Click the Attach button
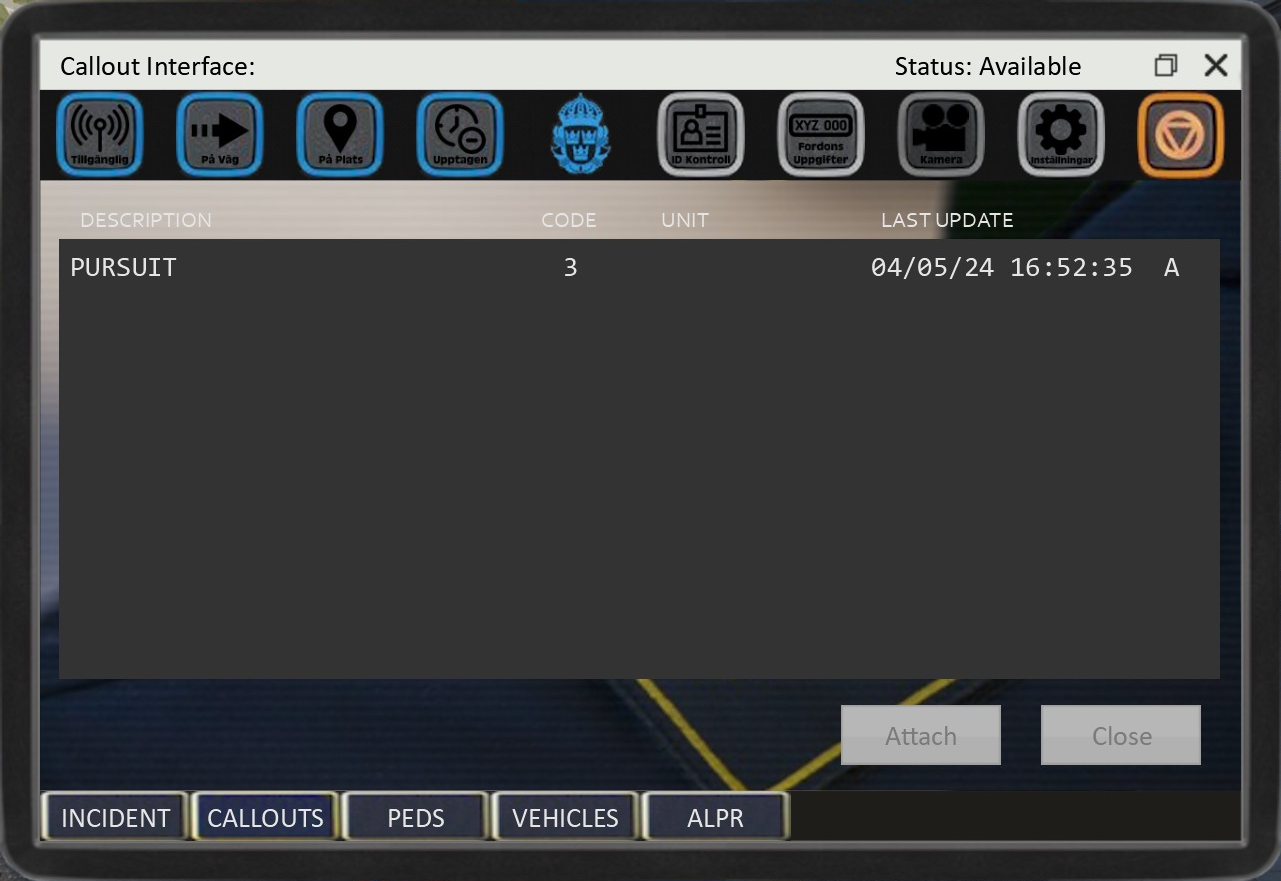Screen dimensions: 1281x881 coord(920,736)
